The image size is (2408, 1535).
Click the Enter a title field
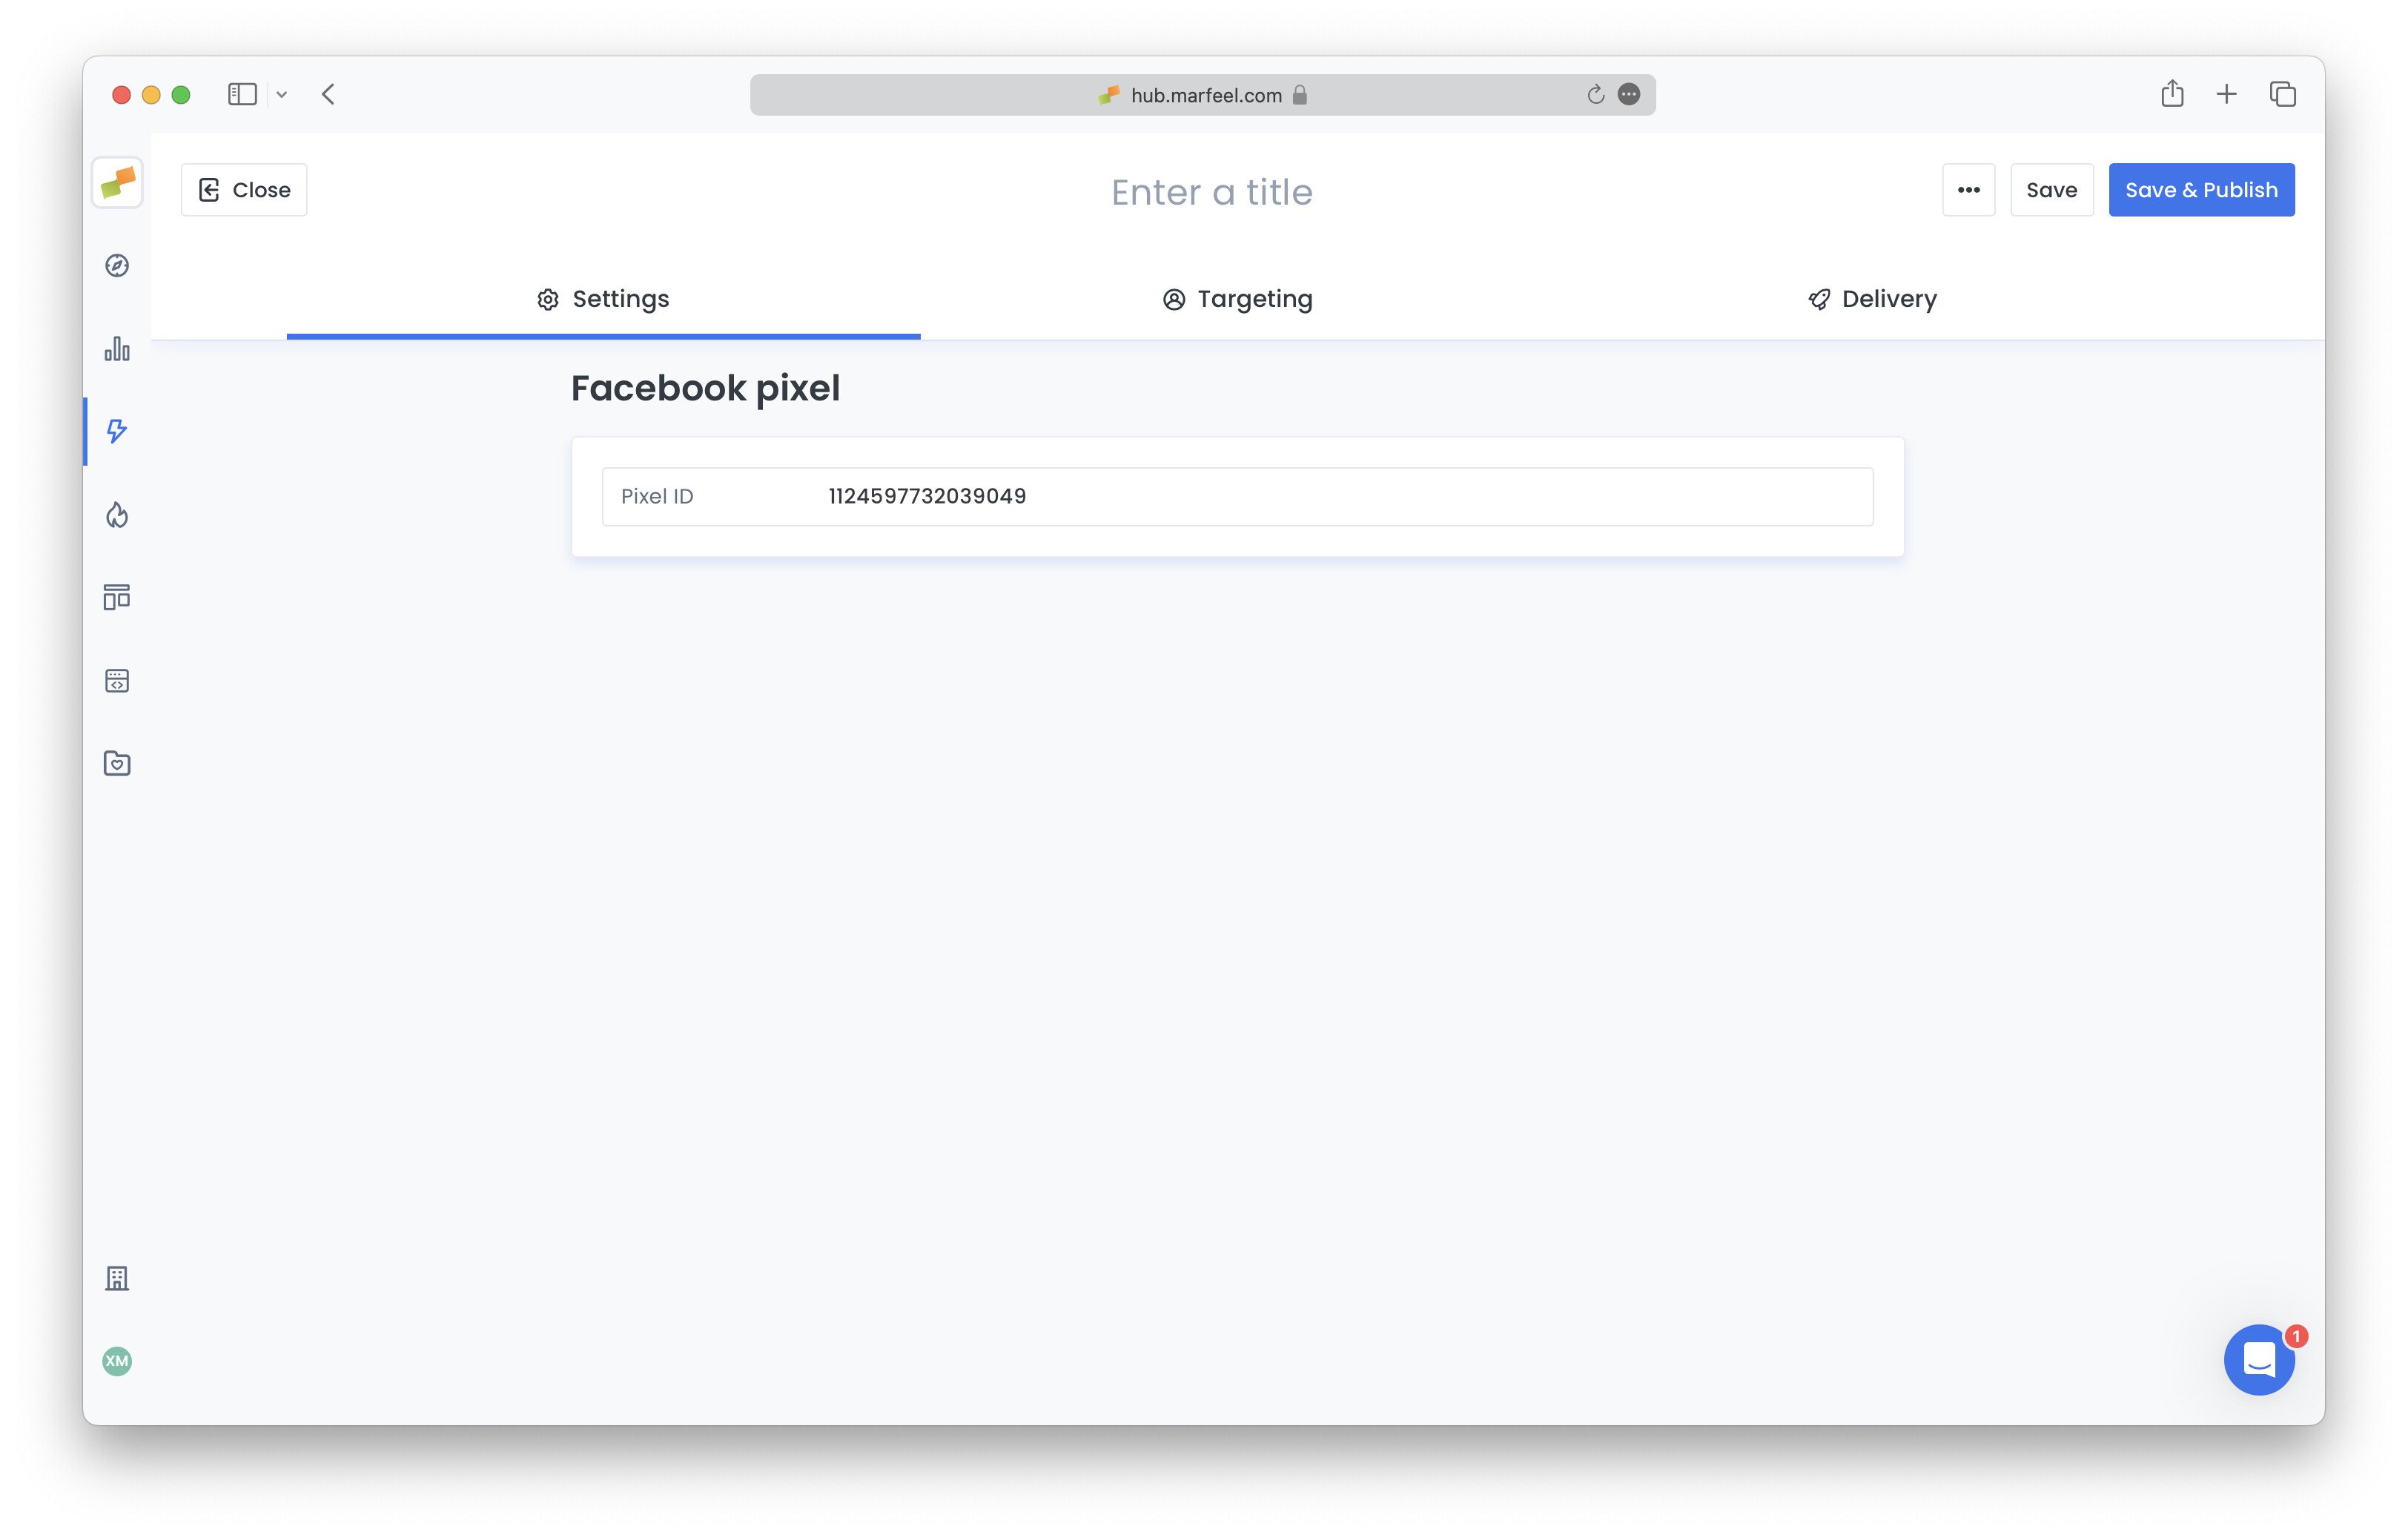1211,191
